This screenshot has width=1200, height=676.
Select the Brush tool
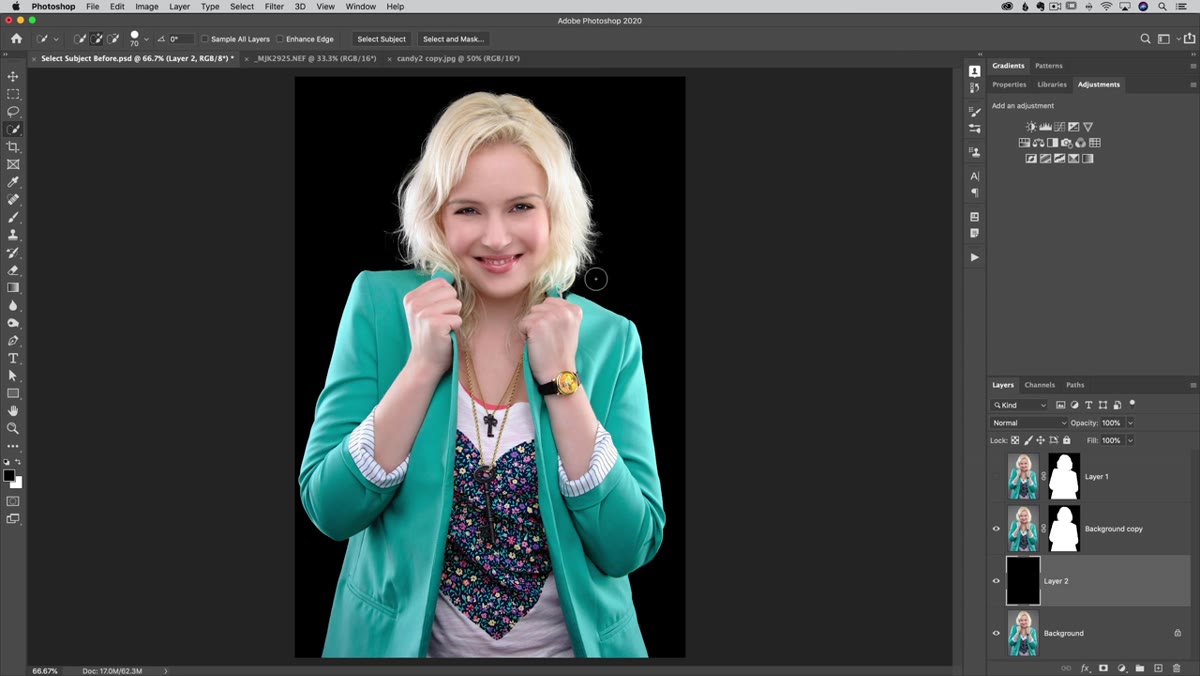13,217
